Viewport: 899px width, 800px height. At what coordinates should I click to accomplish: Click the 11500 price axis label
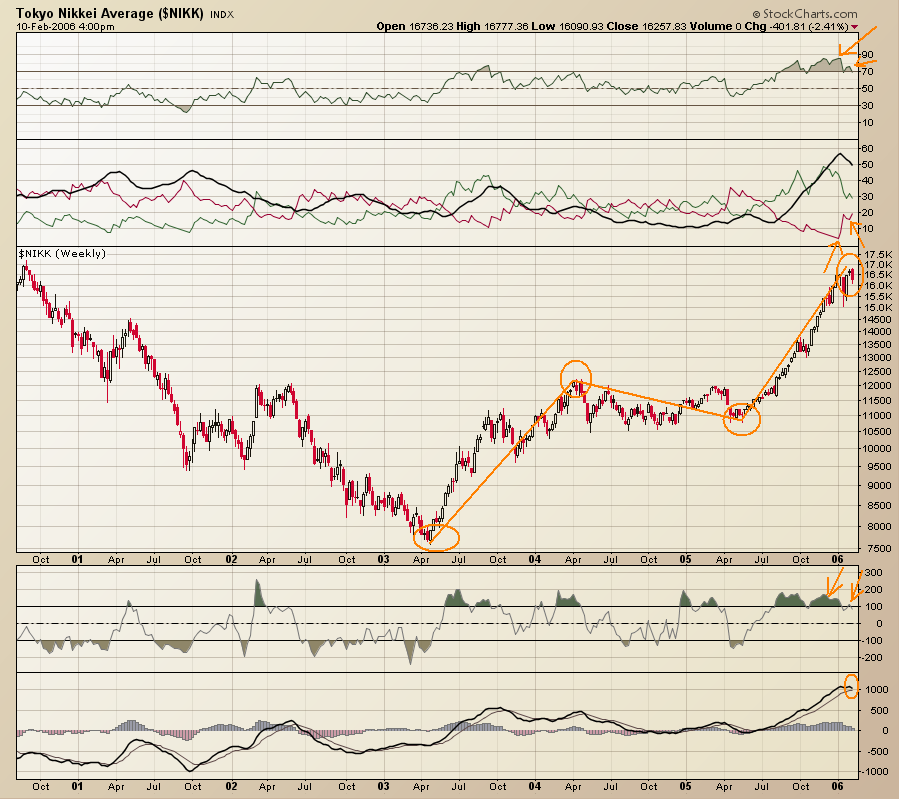pyautogui.click(x=878, y=400)
